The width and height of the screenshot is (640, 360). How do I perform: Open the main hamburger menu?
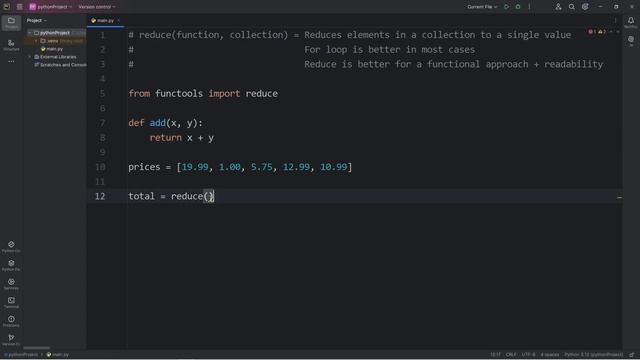[19, 7]
